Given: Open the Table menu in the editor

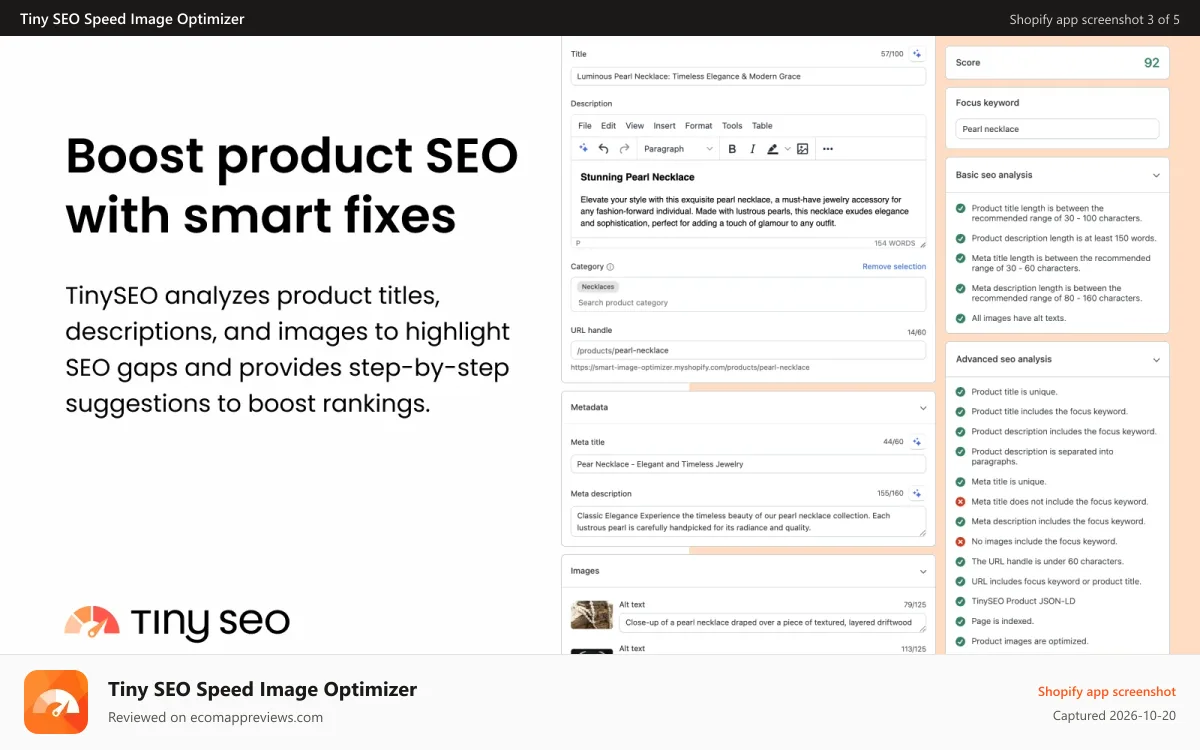Looking at the screenshot, I should pos(762,126).
